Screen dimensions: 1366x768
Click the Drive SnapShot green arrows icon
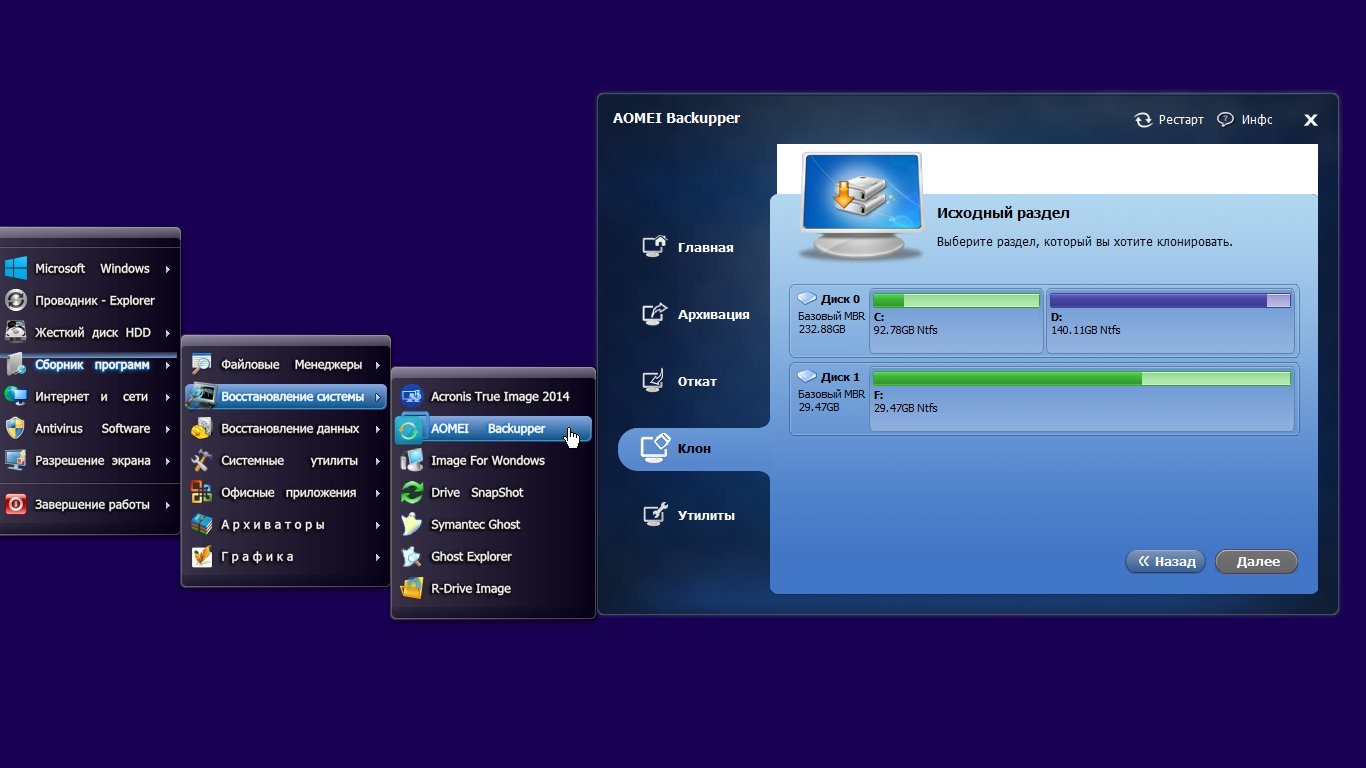(412, 492)
